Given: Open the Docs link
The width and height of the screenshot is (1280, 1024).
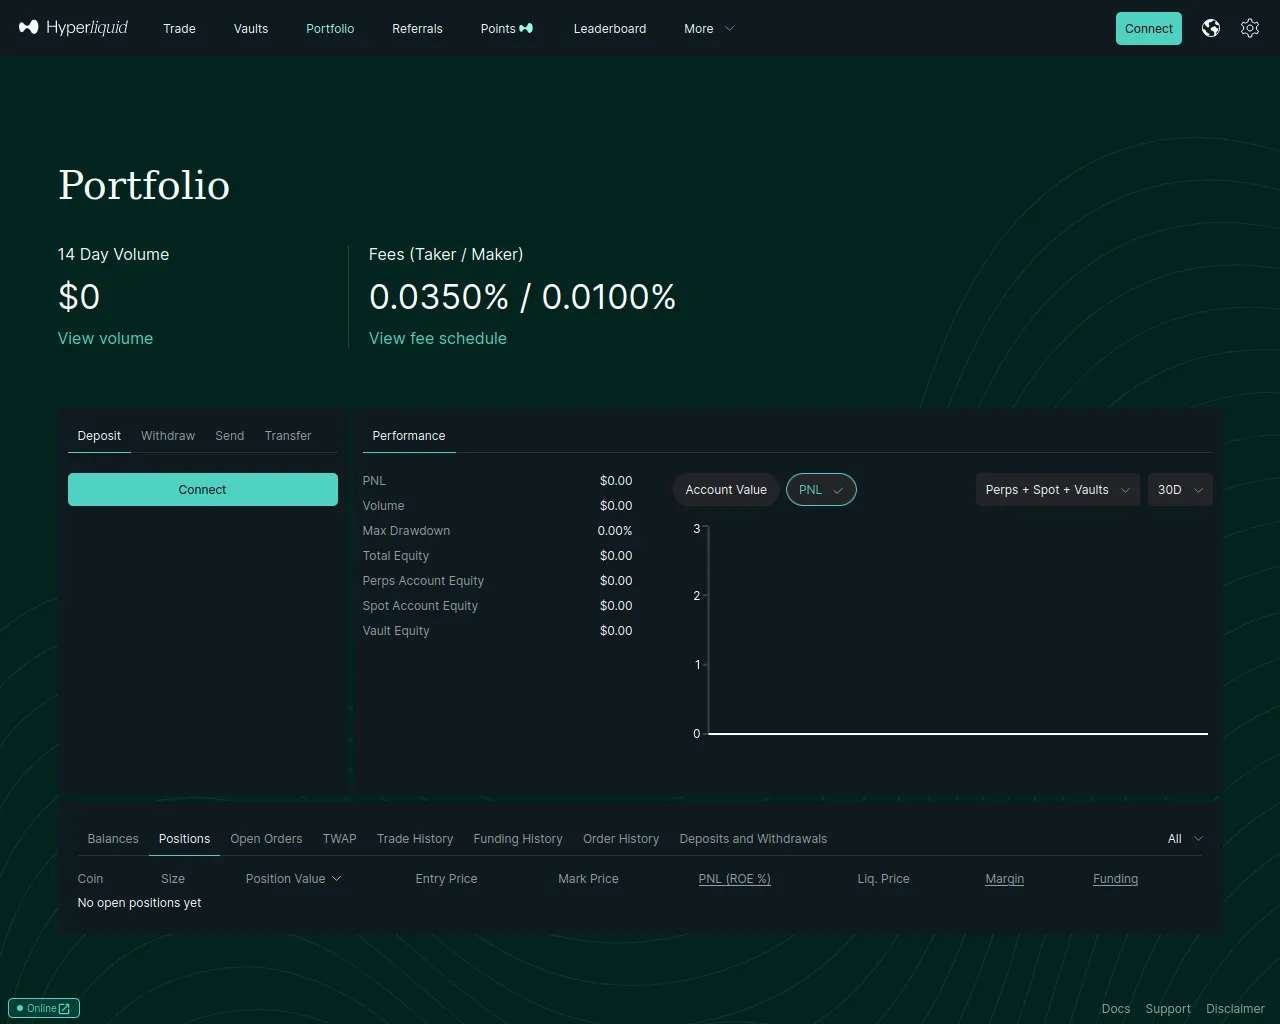Looking at the screenshot, I should [x=1116, y=1009].
